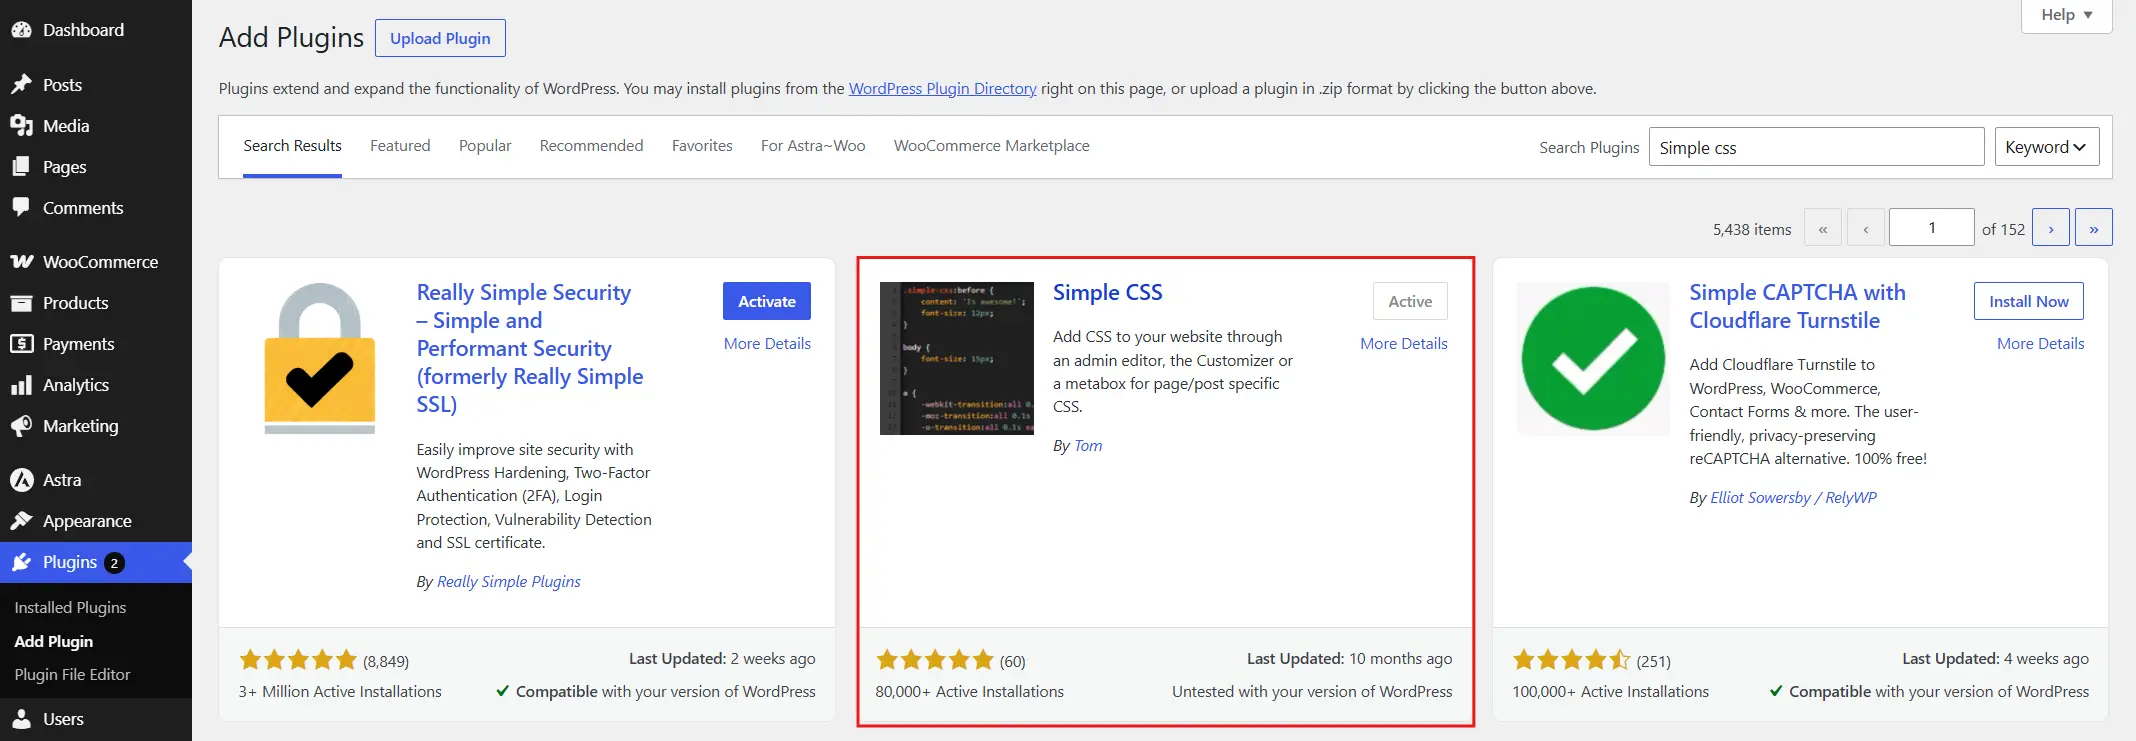Open Installed Plugins submenu item
This screenshot has height=741, width=2136.
click(70, 608)
